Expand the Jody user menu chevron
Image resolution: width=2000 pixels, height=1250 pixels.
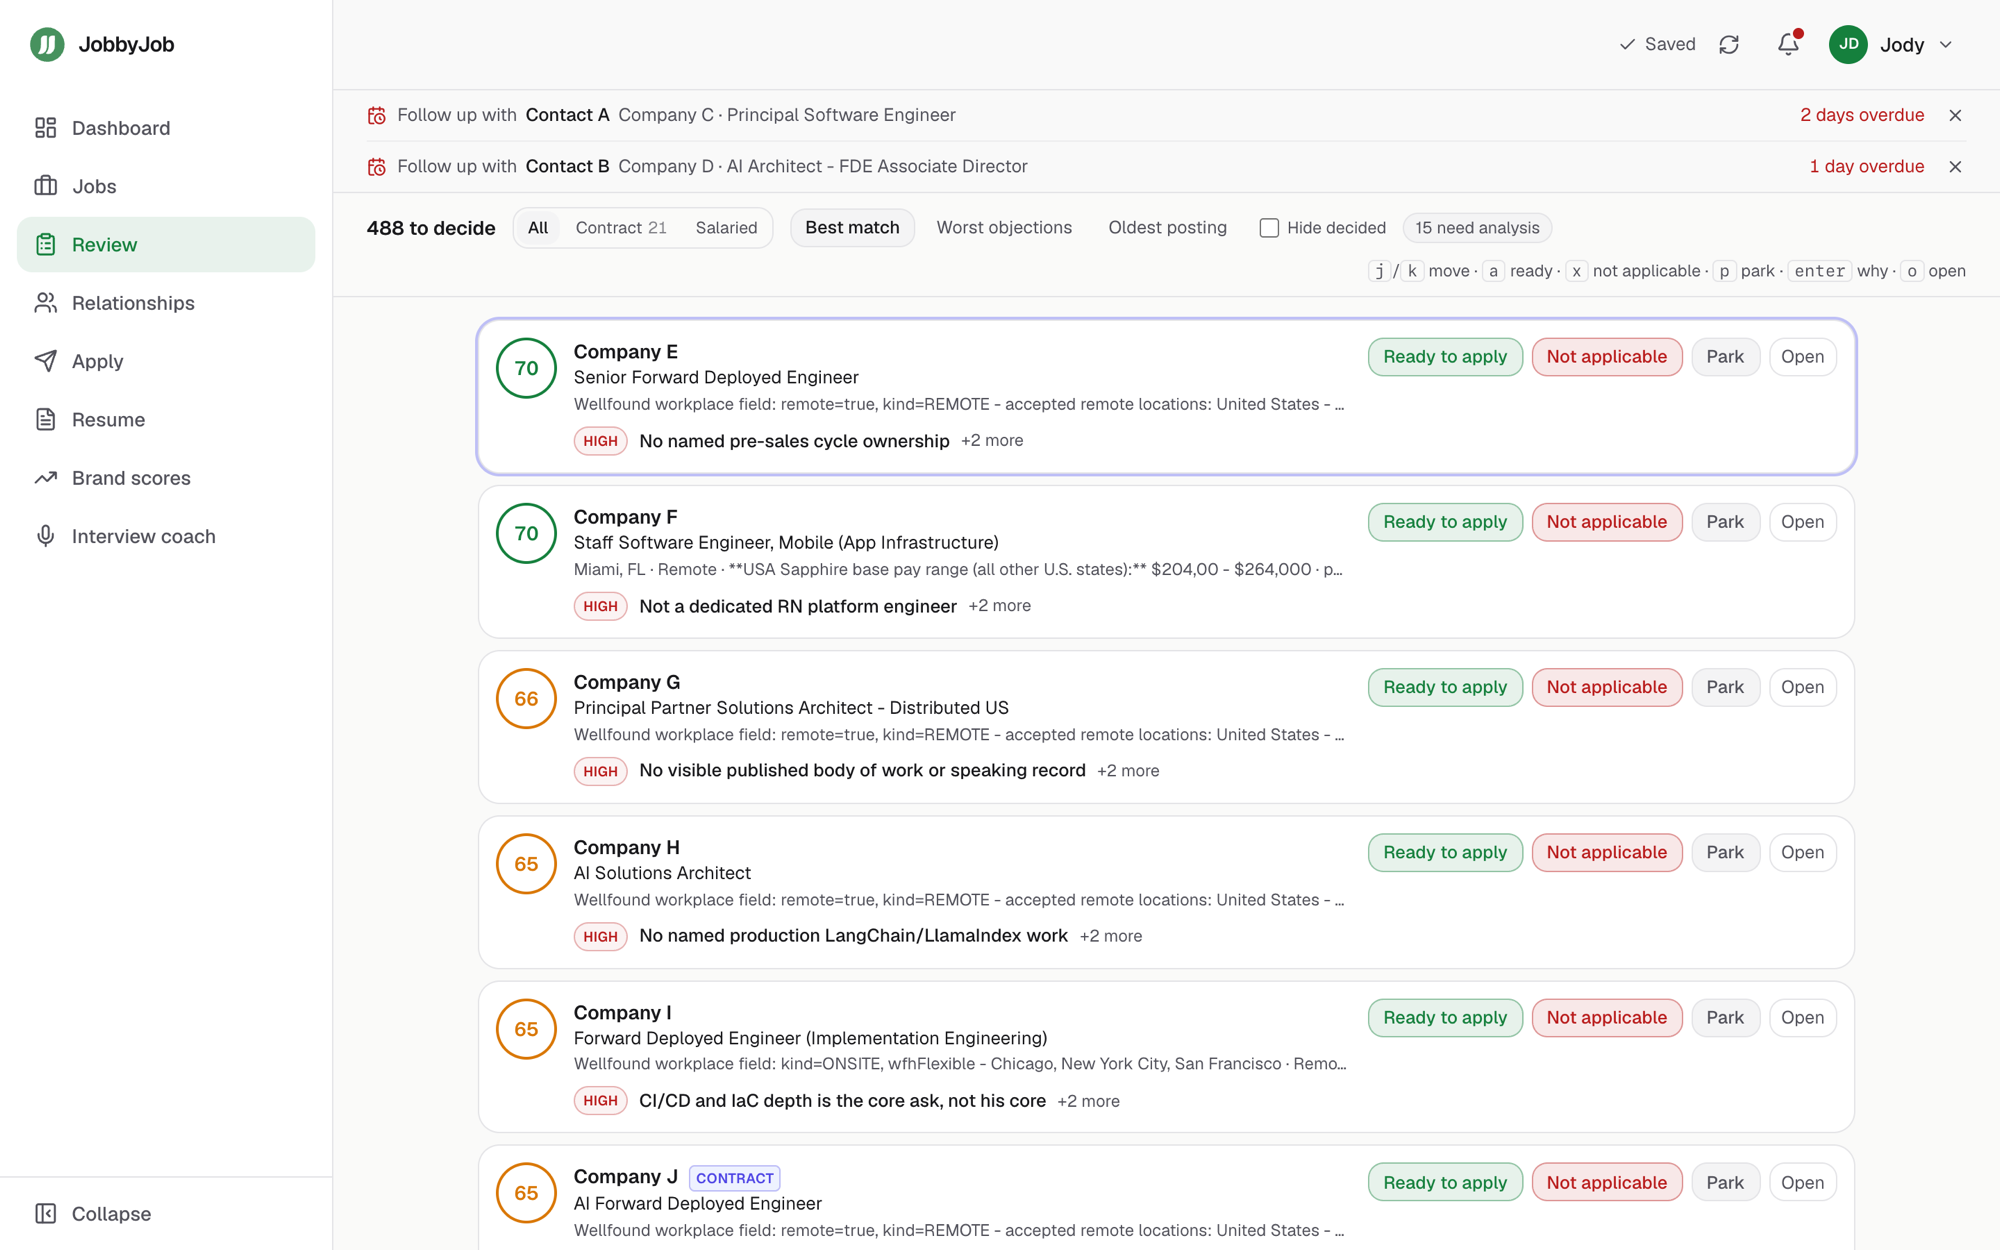click(x=1945, y=44)
